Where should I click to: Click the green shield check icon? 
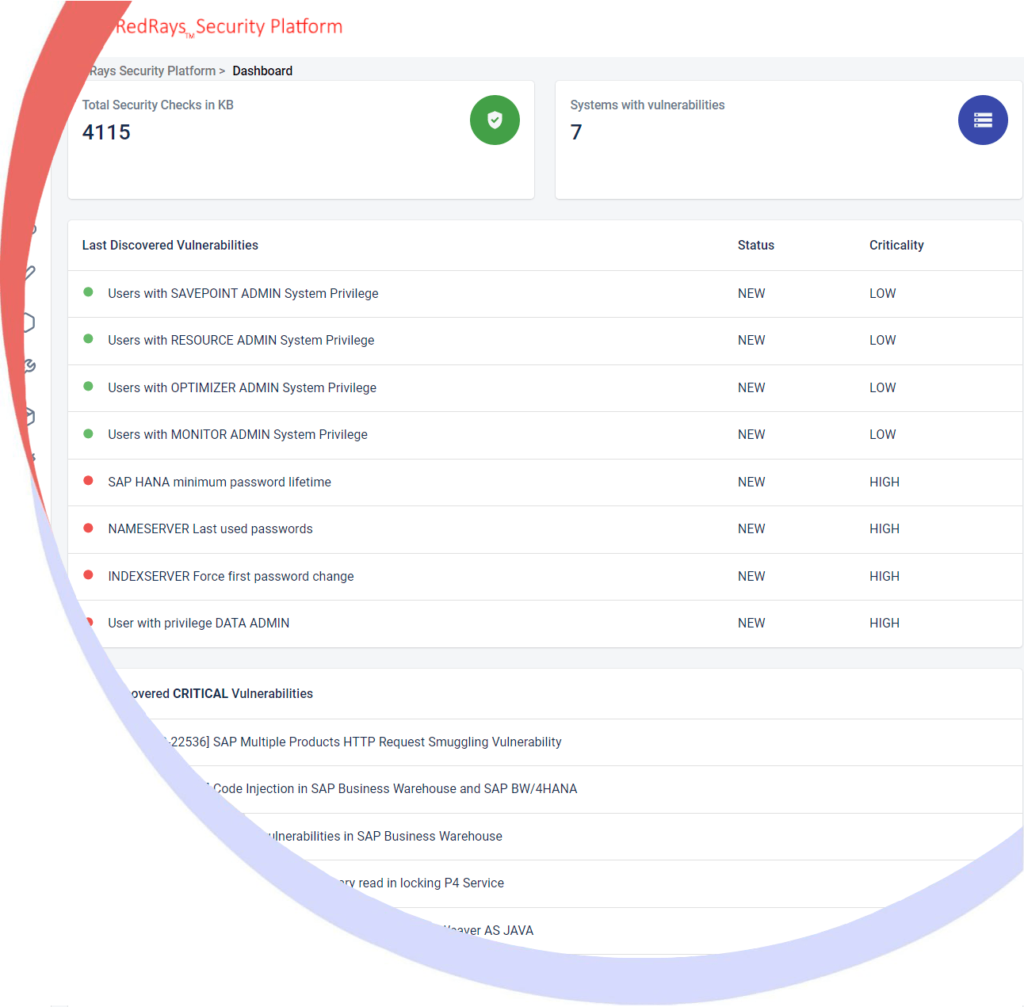coord(494,120)
